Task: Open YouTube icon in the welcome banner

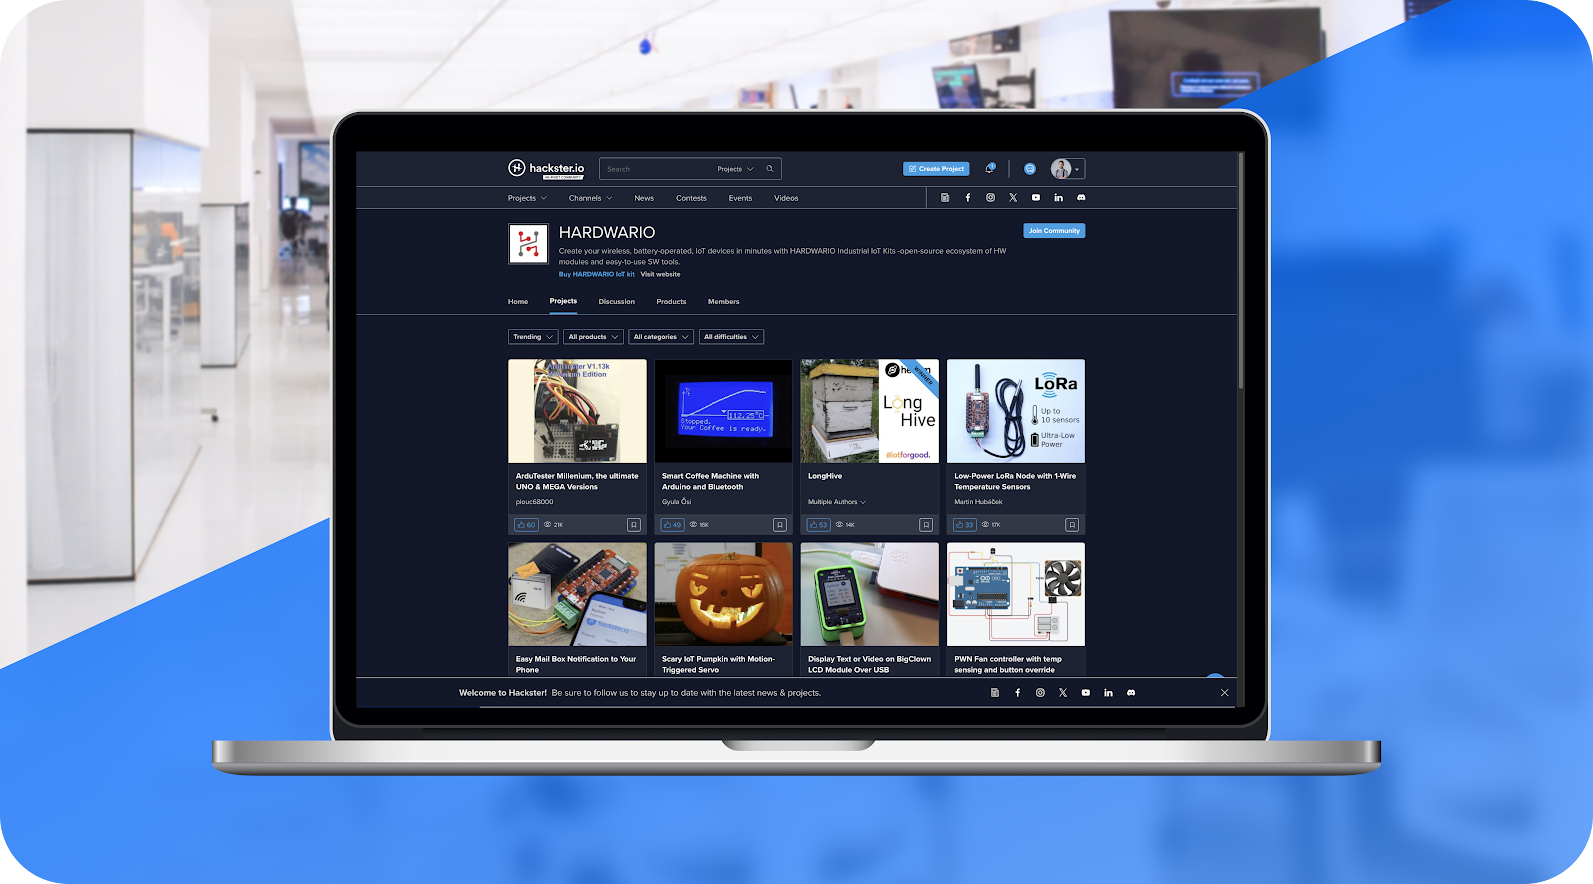Action: [1086, 693]
